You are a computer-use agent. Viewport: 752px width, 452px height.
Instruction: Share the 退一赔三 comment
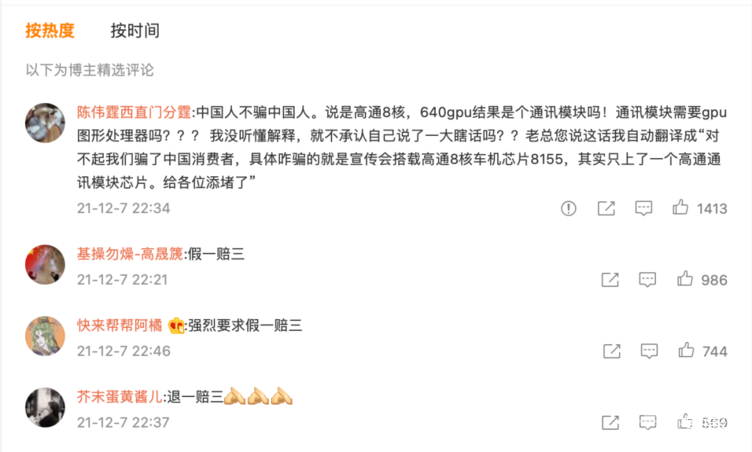pyautogui.click(x=610, y=423)
